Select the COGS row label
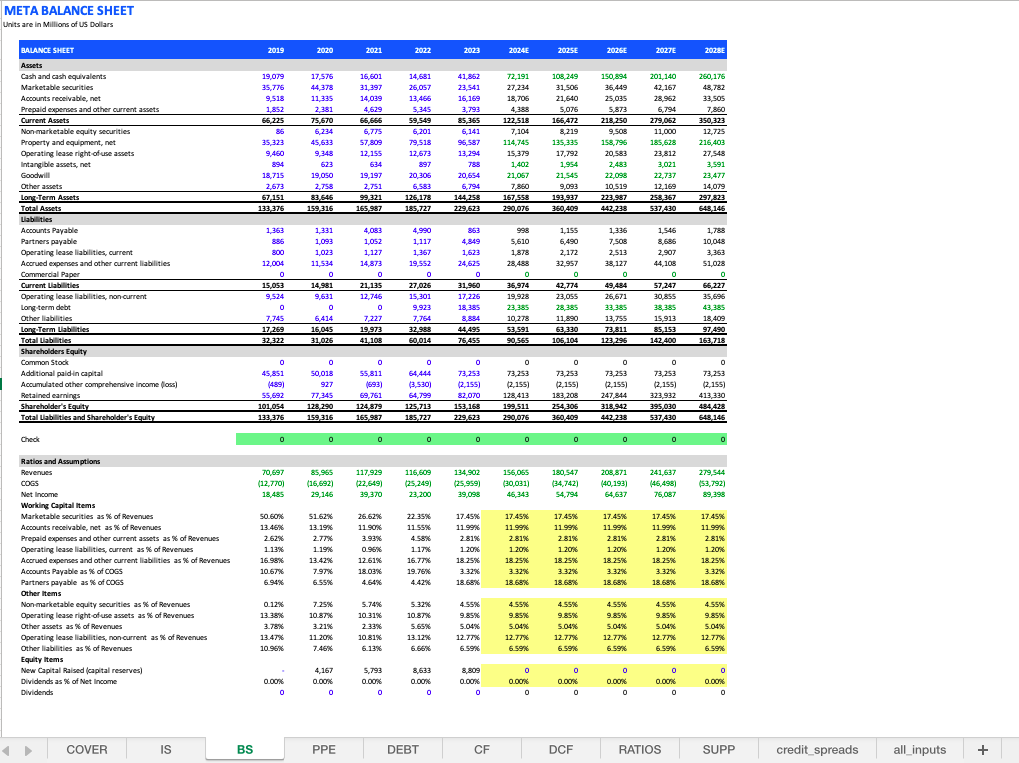 [30, 484]
